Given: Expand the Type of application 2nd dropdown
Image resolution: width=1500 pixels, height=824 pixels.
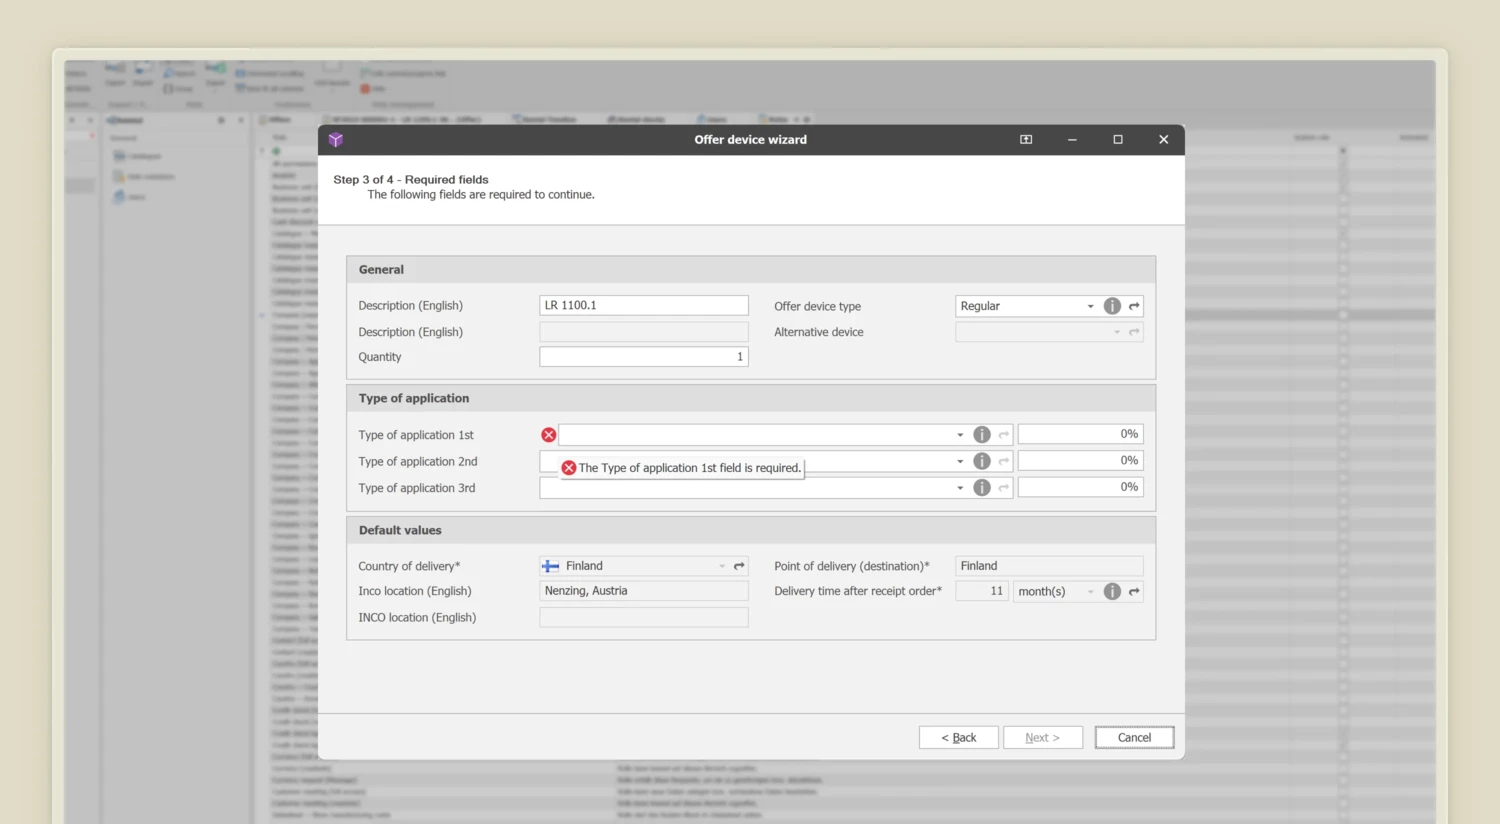Looking at the screenshot, I should pyautogui.click(x=960, y=461).
